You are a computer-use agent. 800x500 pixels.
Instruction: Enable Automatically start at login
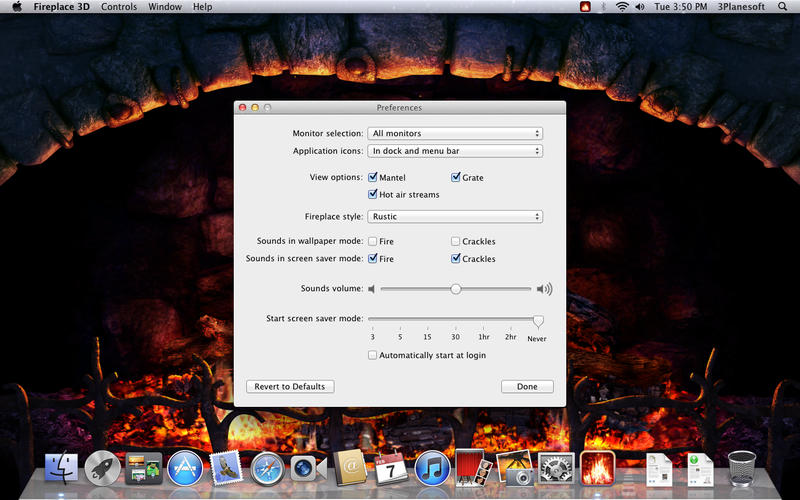(372, 355)
